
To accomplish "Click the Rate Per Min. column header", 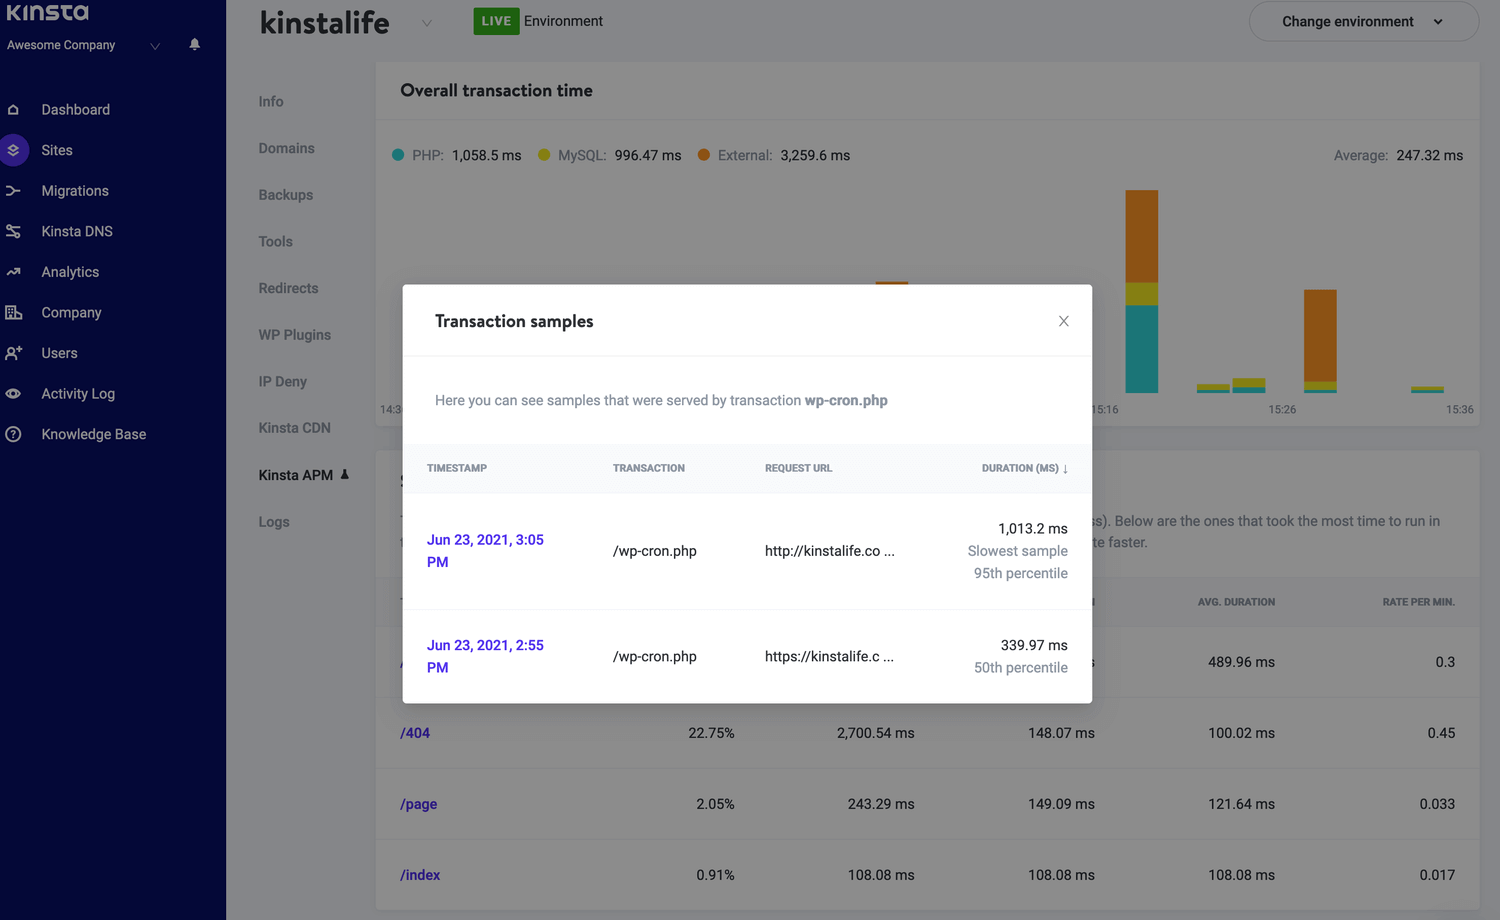I will tap(1419, 602).
